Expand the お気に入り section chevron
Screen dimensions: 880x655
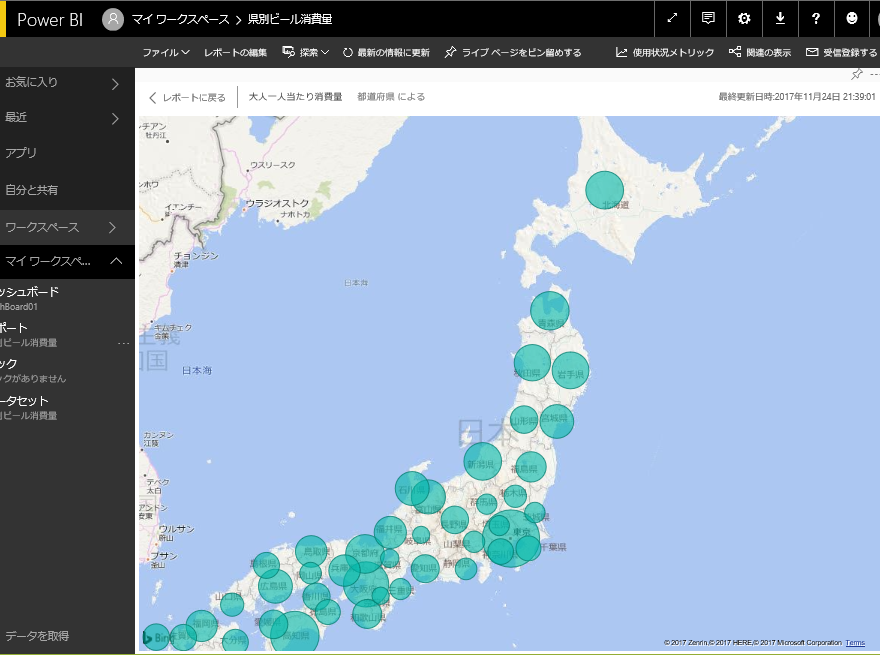click(115, 83)
